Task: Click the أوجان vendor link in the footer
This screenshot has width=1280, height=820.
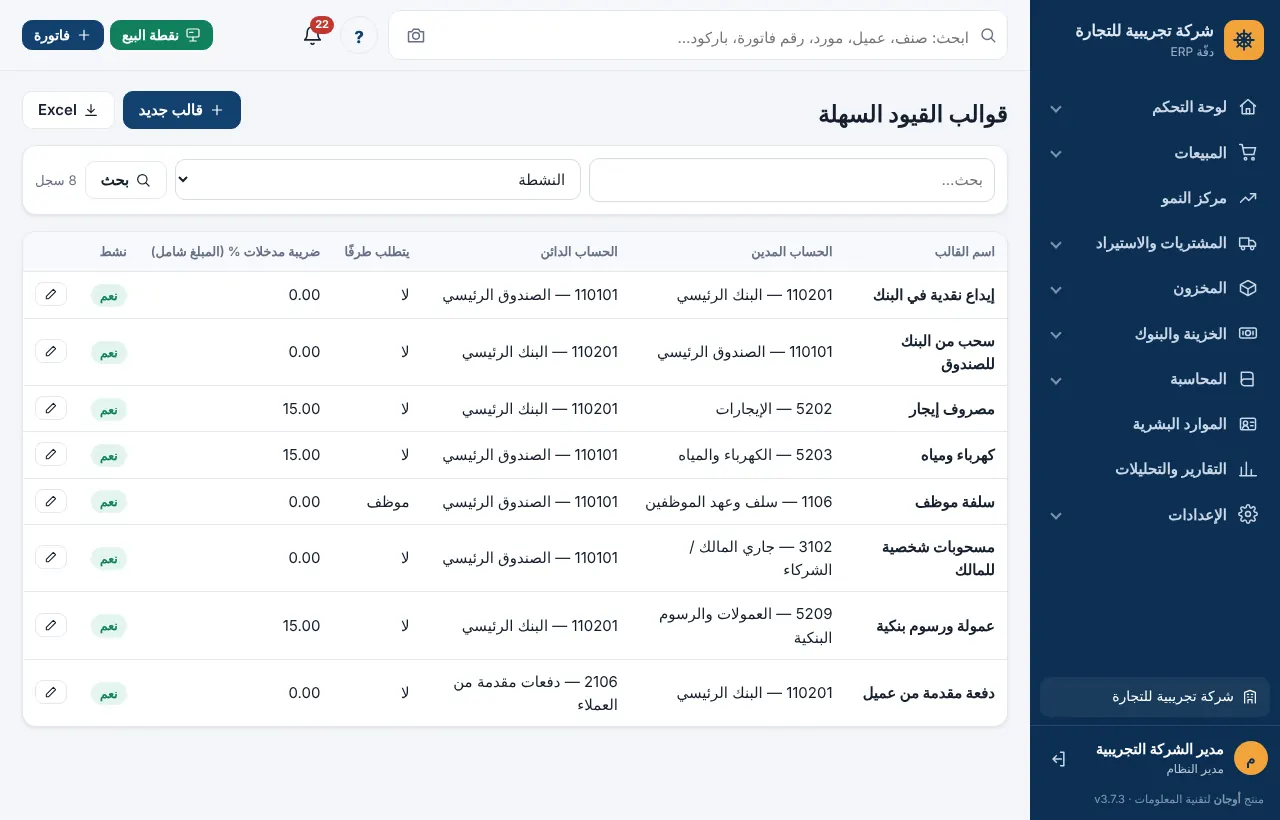Action: [1226, 799]
